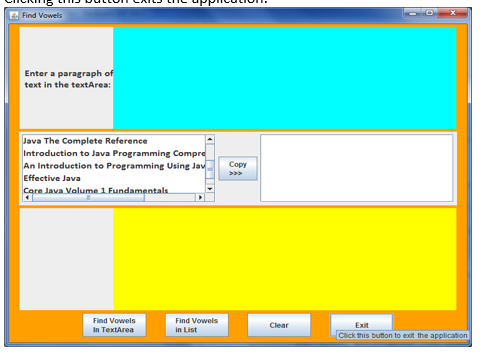Screen dimensions: 483x361
Task: Click the Java icon in title bar
Action: 14,16
